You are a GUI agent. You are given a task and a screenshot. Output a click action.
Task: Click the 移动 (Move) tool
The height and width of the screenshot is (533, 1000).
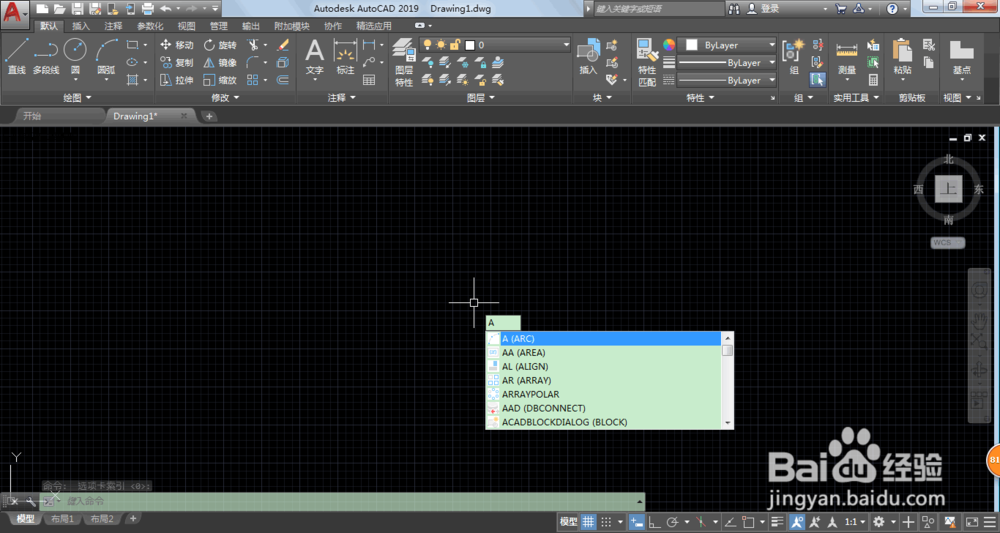click(x=177, y=45)
